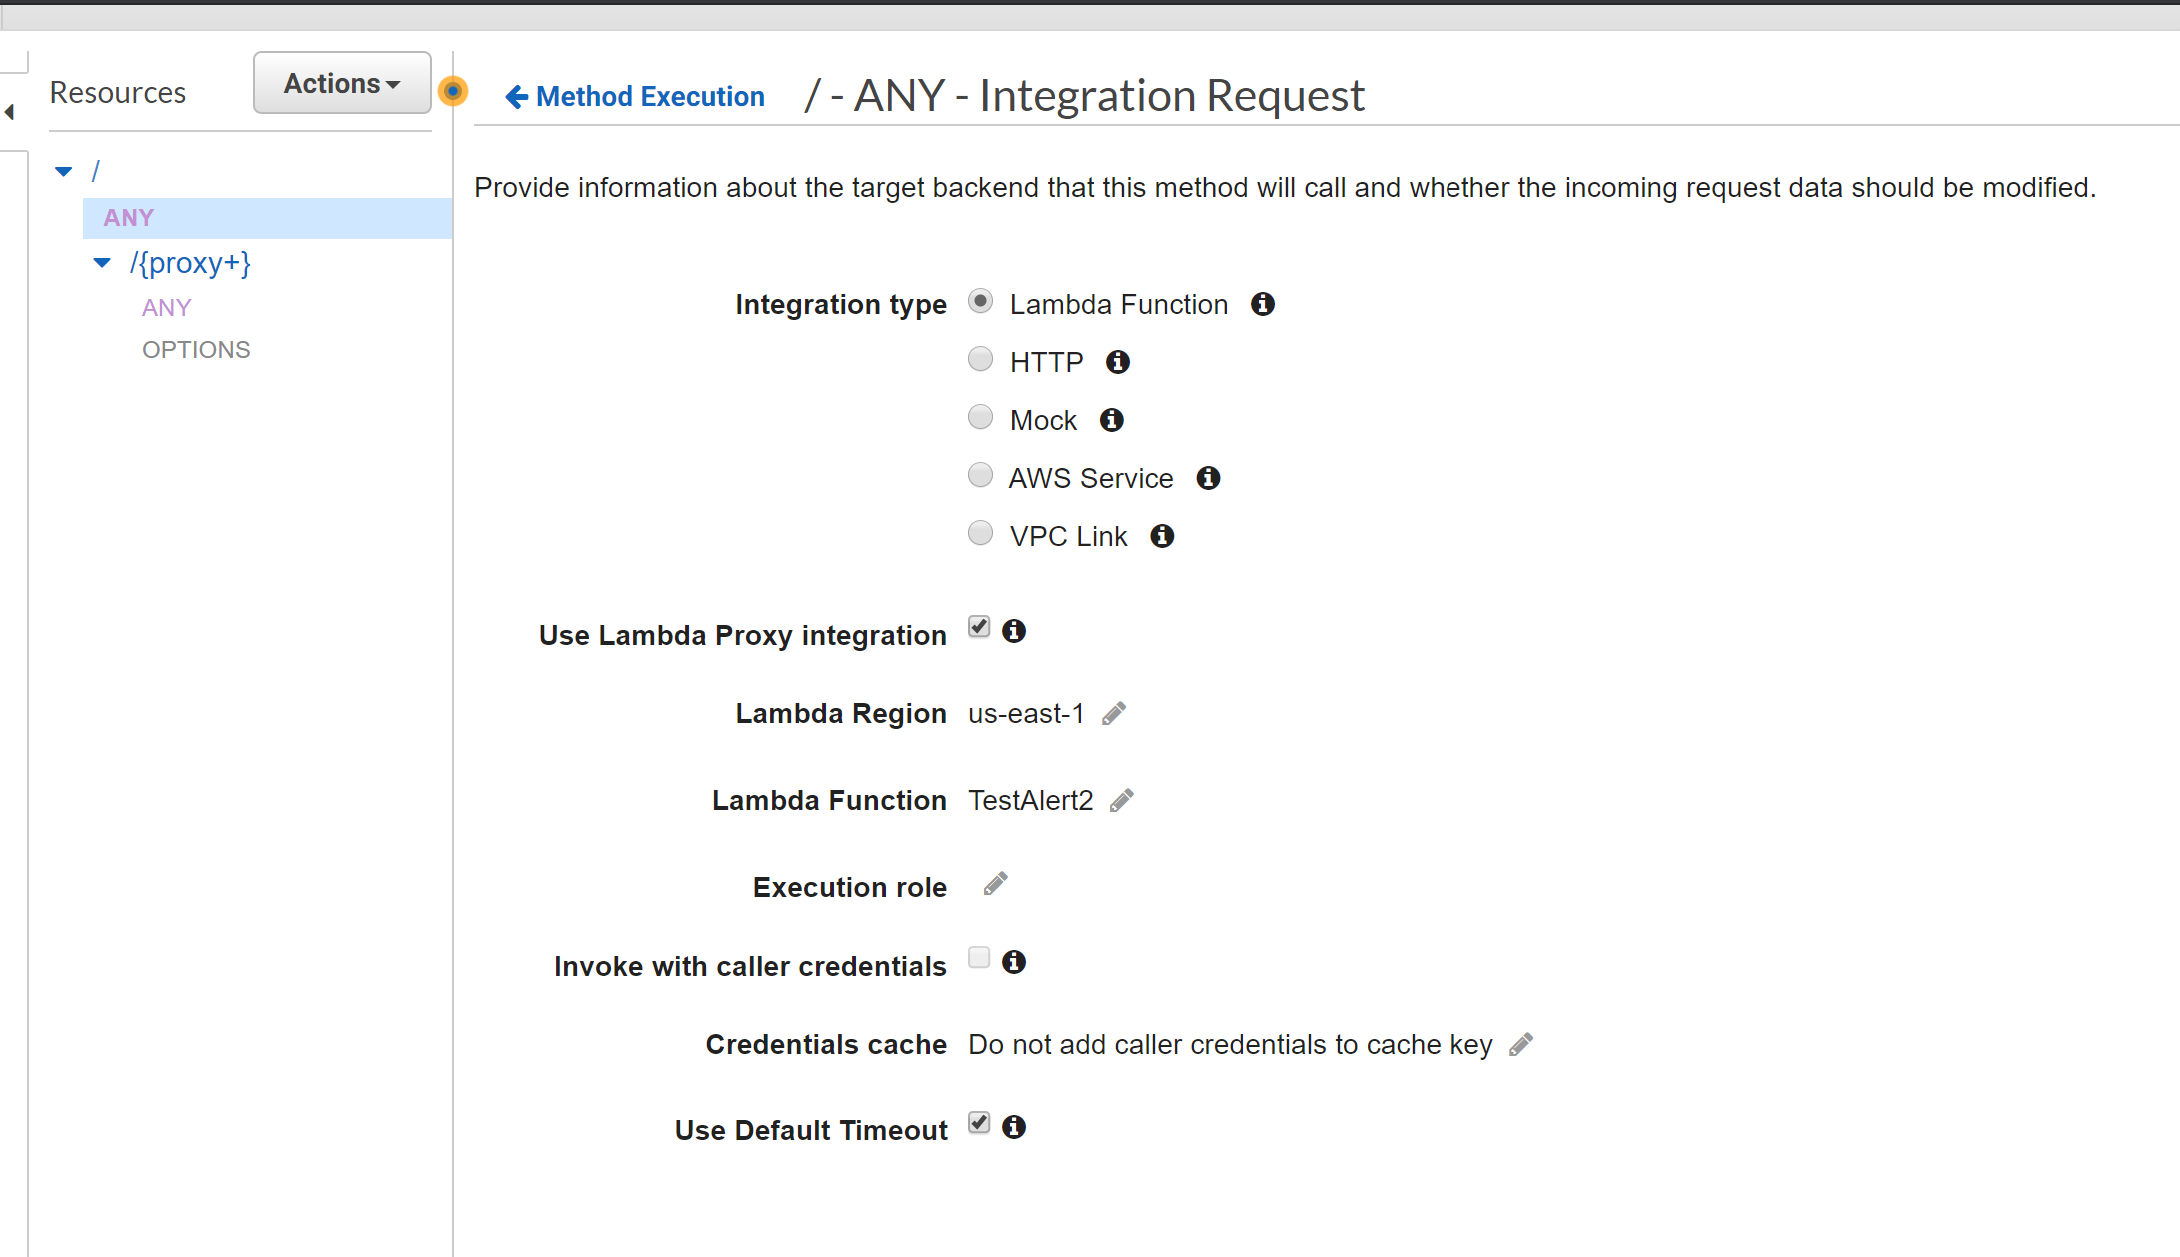Collapse the left navigation panel arrow
This screenshot has height=1257, width=2180.
tap(9, 112)
